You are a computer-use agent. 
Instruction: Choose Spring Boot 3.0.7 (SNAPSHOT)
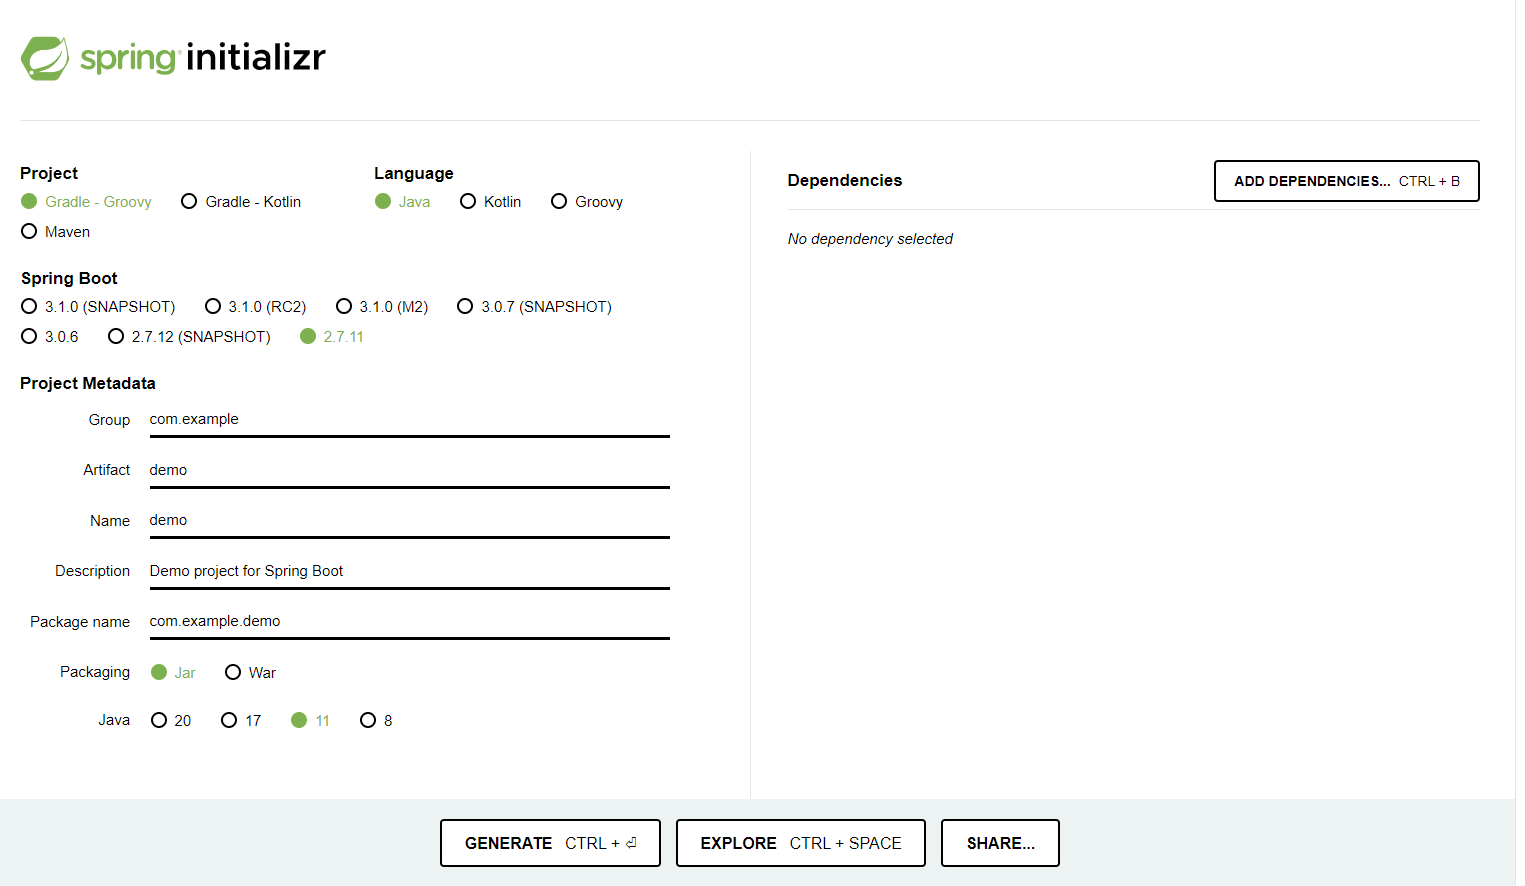pos(535,307)
